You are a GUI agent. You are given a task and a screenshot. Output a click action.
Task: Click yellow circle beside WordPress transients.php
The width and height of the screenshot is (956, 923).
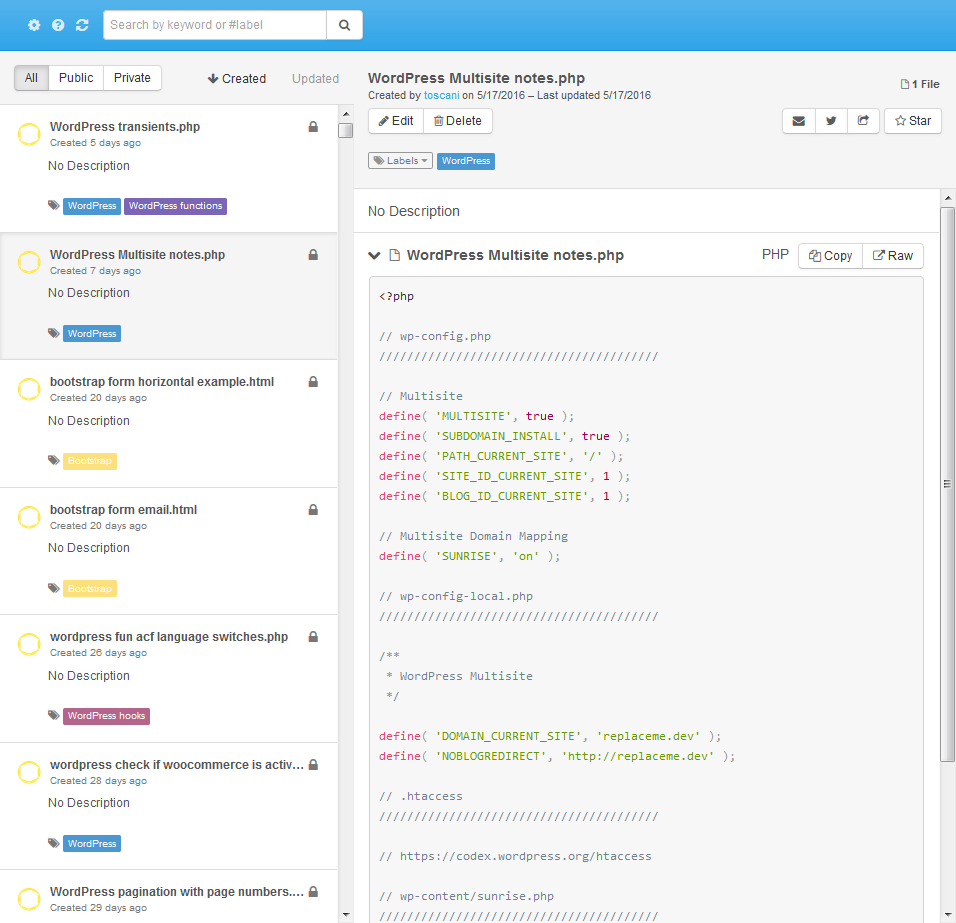point(29,134)
